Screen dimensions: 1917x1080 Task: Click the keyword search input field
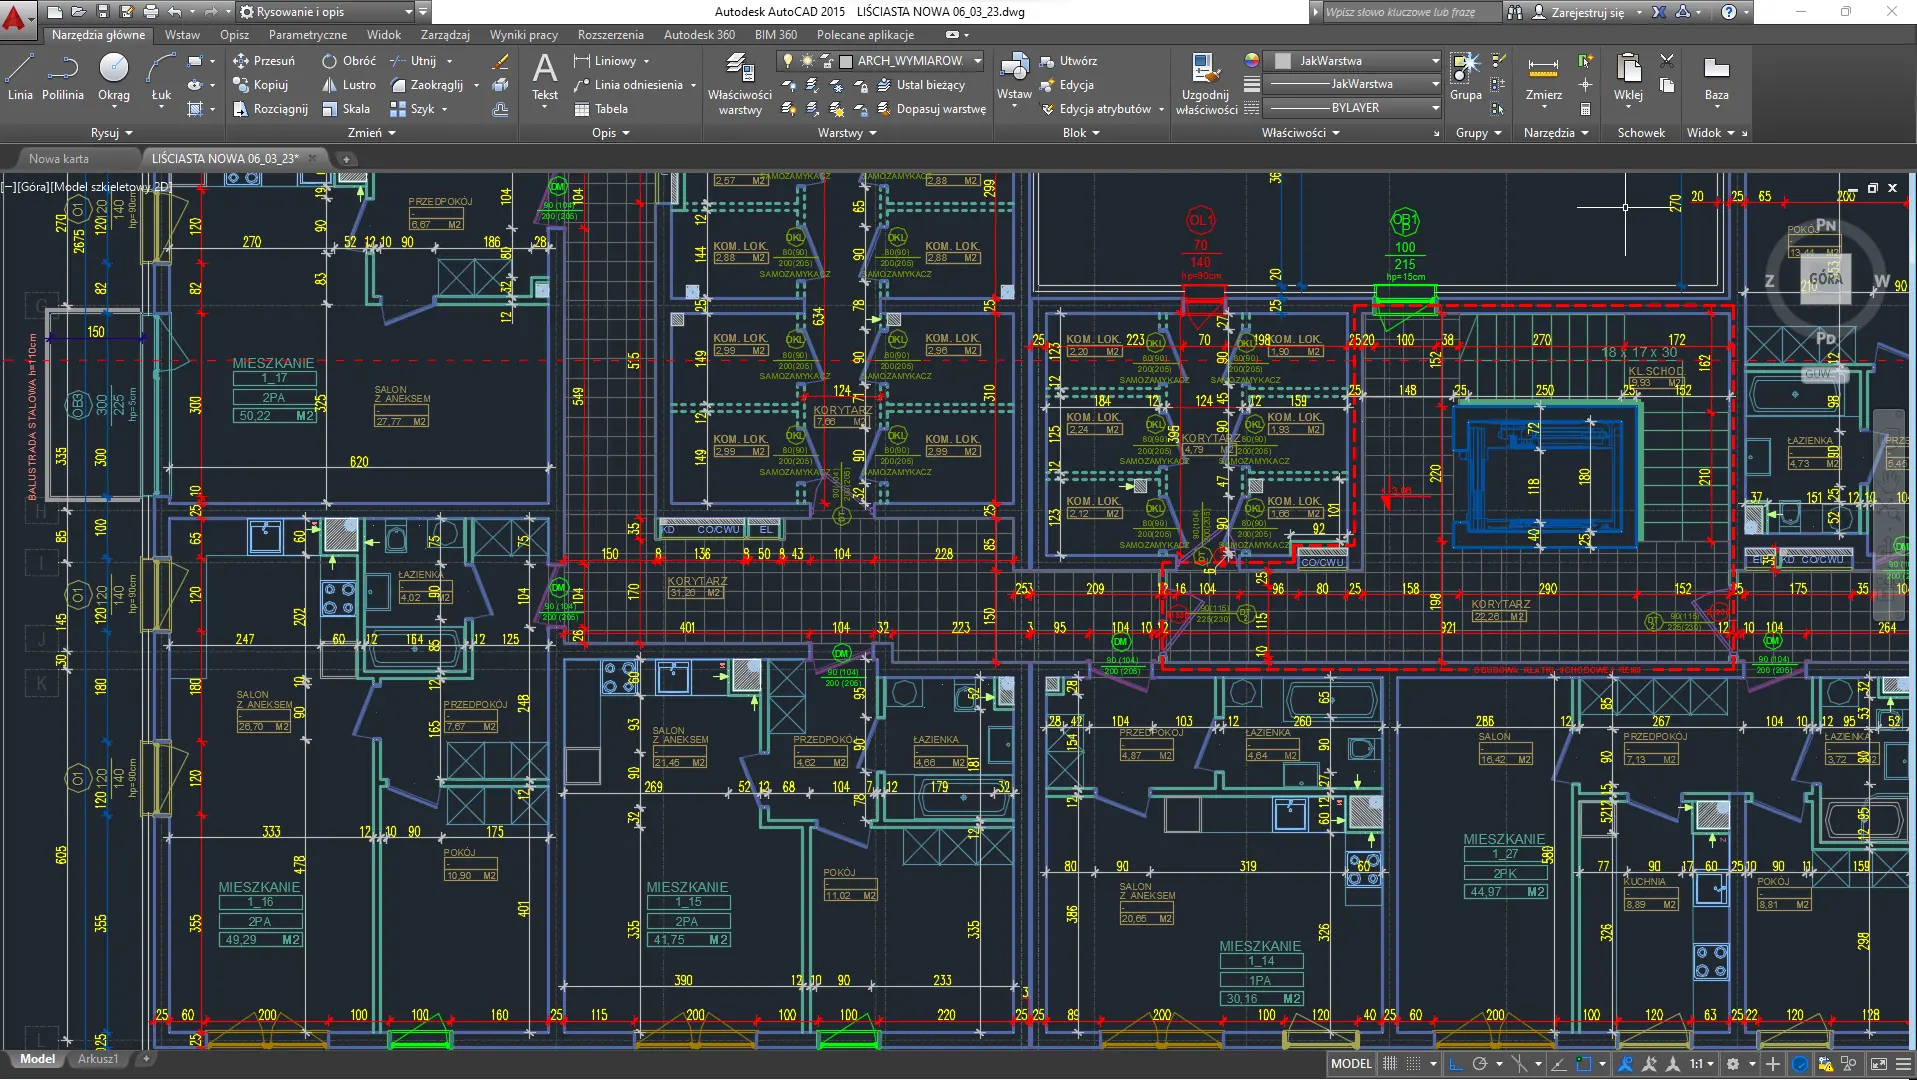pyautogui.click(x=1412, y=12)
